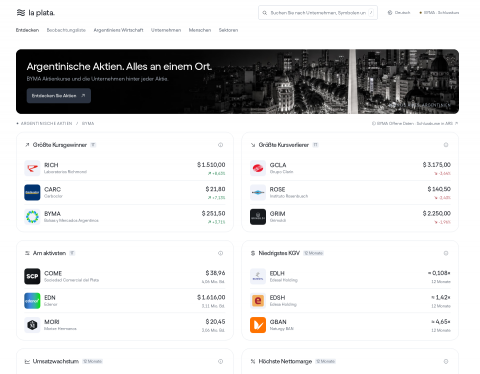480x374 pixels.
Task: Open the BYMA ring logo
Action: 32,217
